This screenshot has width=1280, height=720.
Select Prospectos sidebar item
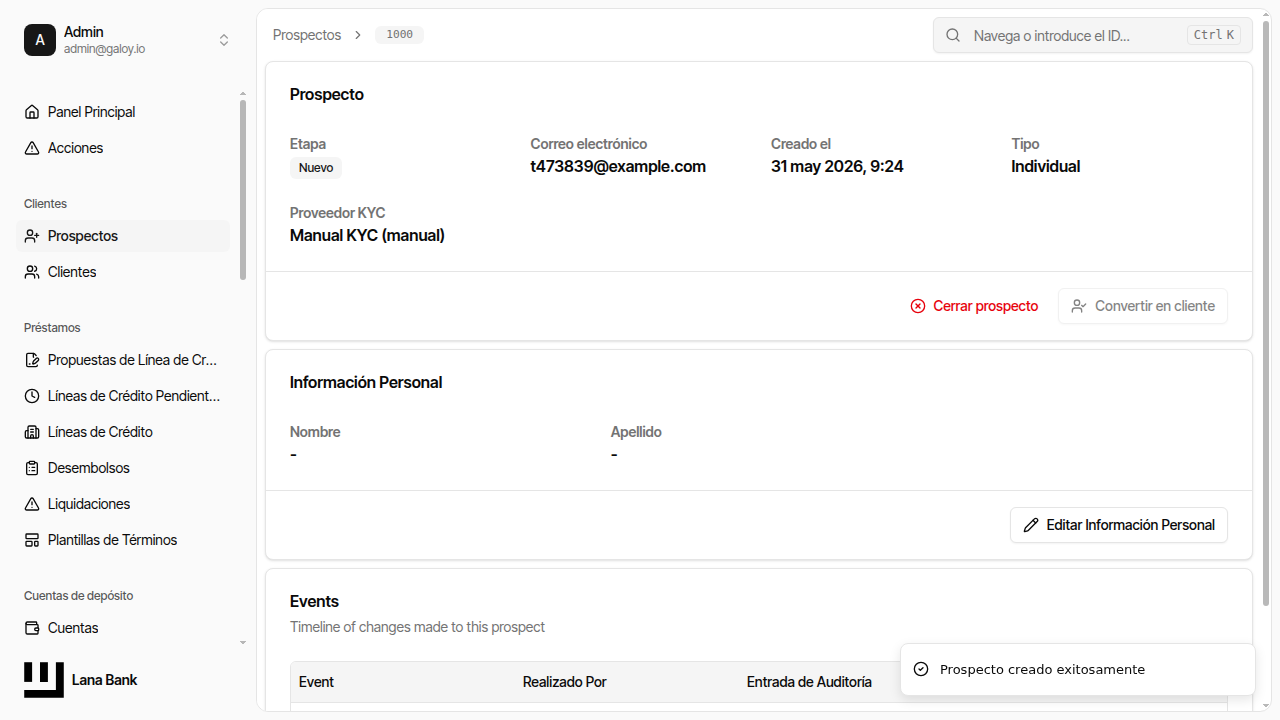point(124,236)
